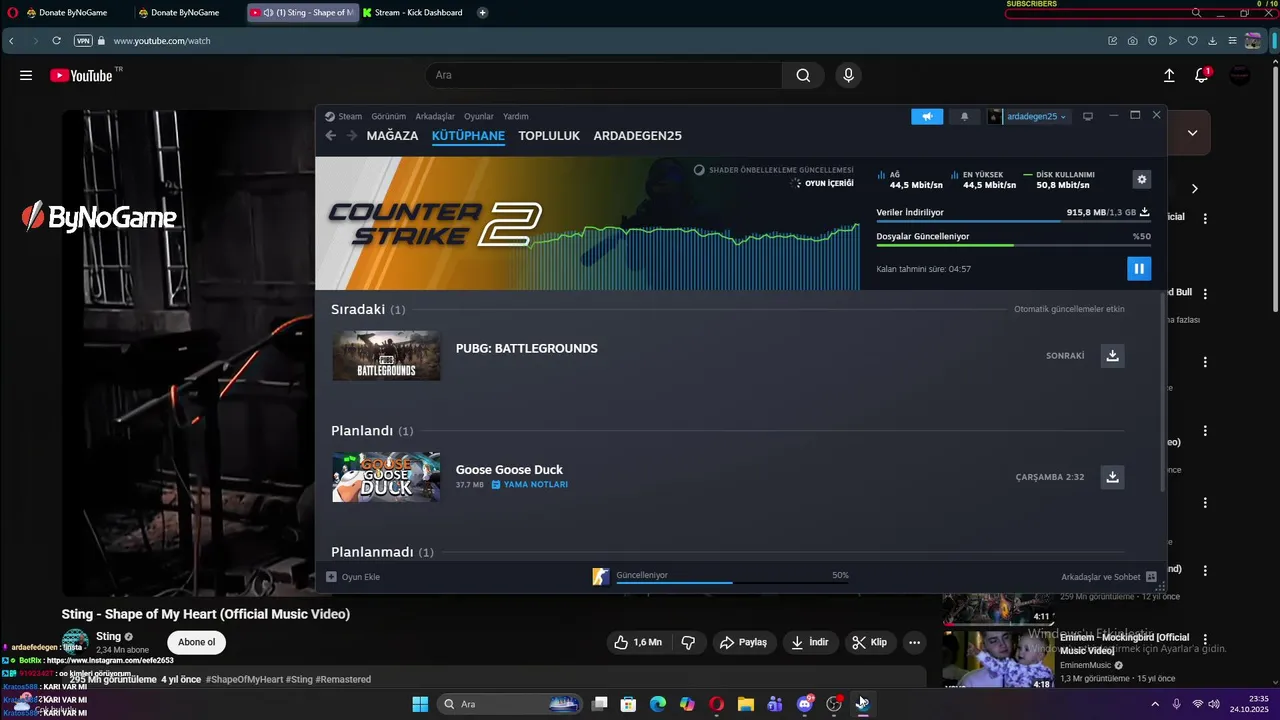1280x720 pixels.
Task: Download PUBG: BATTLEGROUNDS now
Action: pyautogui.click(x=1112, y=355)
